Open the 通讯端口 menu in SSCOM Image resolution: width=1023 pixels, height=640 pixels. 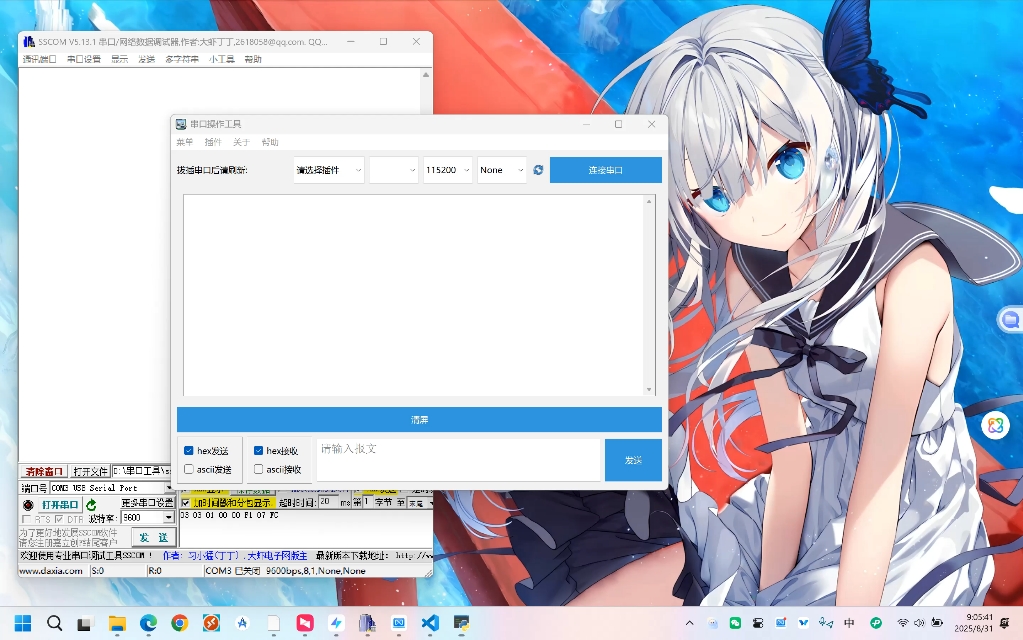tap(39, 59)
